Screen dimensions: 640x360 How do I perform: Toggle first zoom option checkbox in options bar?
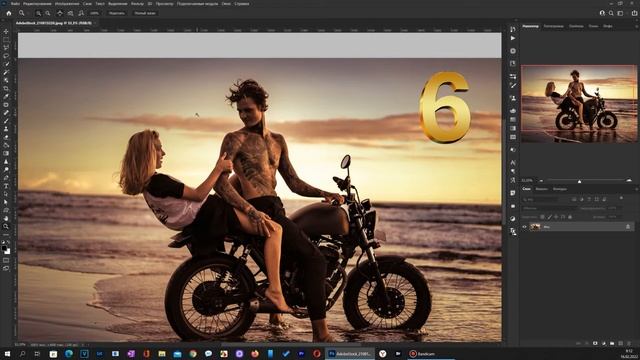click(60, 13)
